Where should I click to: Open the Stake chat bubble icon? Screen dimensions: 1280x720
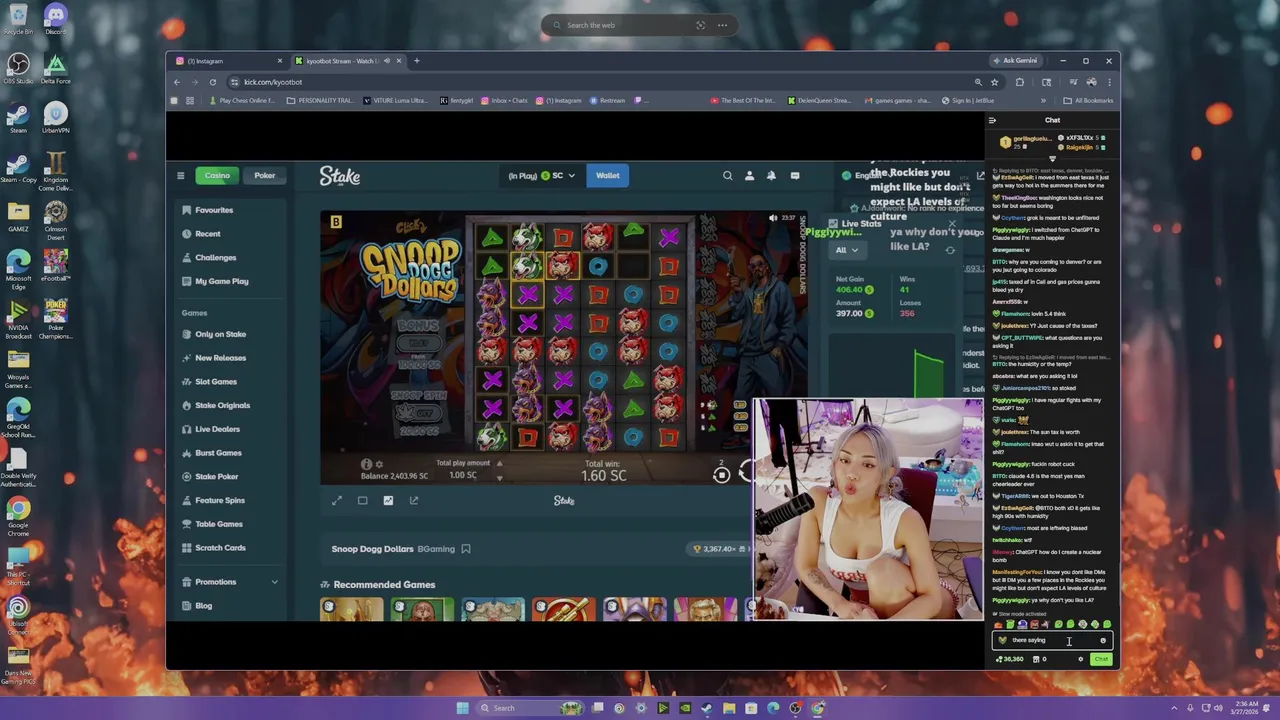click(795, 176)
